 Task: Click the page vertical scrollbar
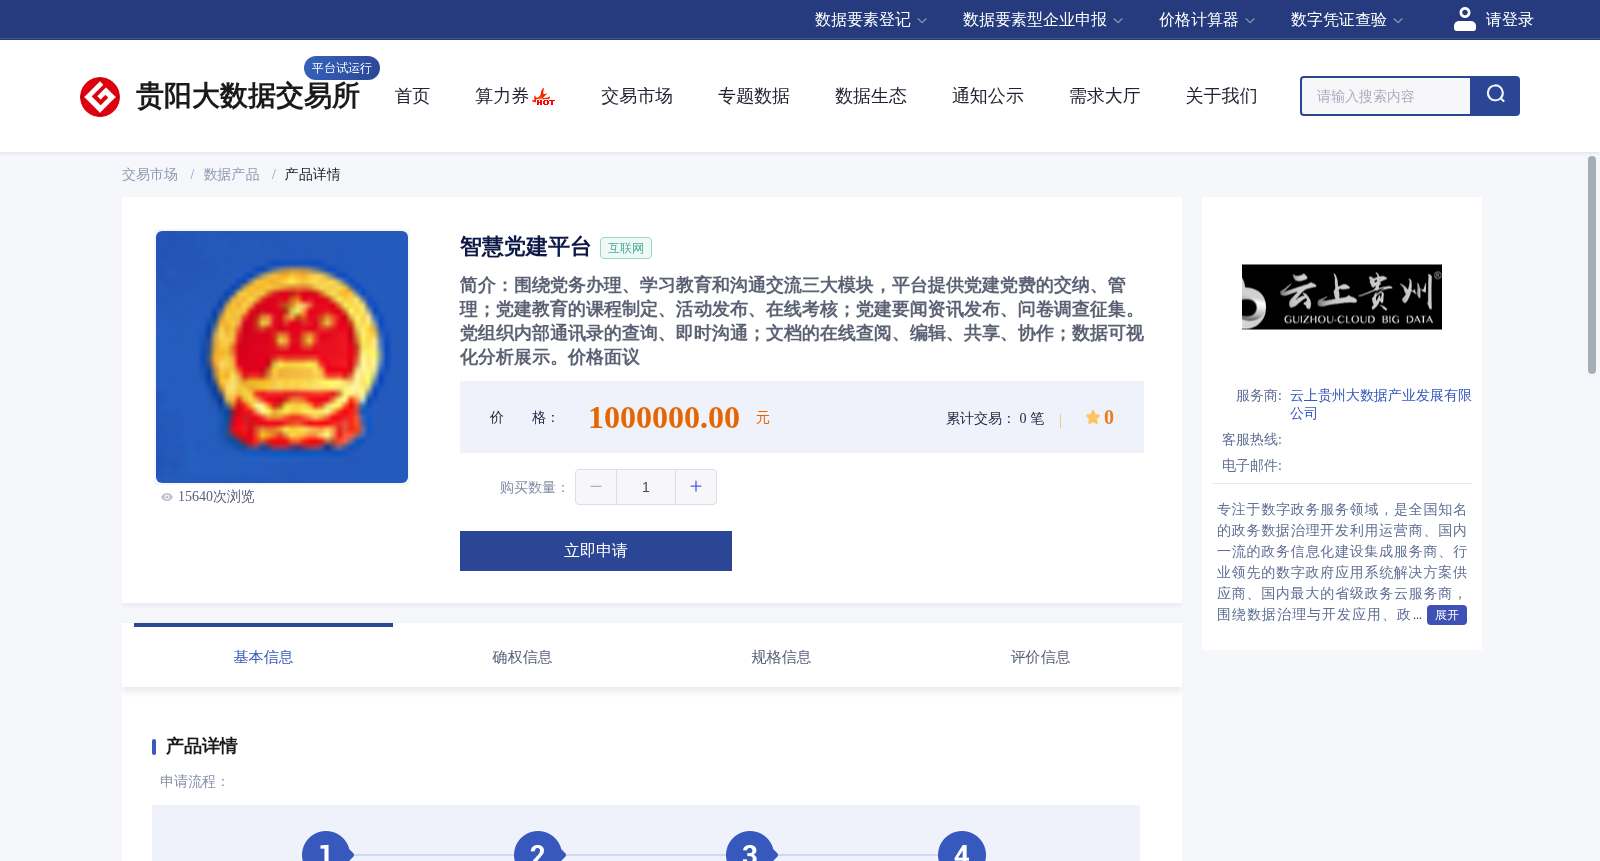[1592, 265]
